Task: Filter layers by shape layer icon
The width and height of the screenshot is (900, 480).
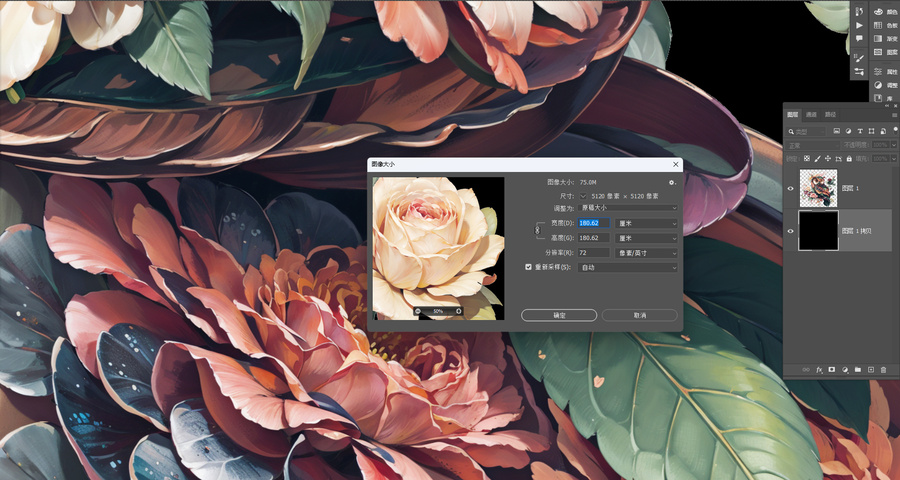Action: click(871, 131)
